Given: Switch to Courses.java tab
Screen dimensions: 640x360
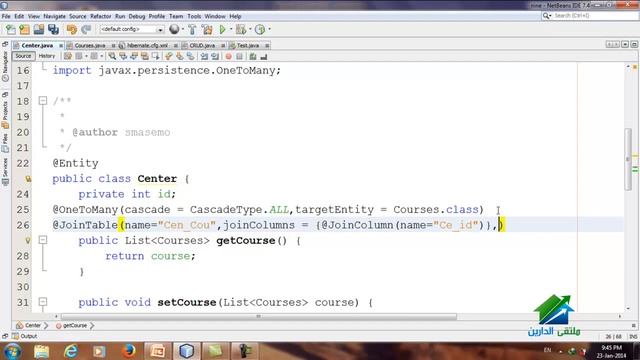Looking at the screenshot, I should click(x=90, y=45).
